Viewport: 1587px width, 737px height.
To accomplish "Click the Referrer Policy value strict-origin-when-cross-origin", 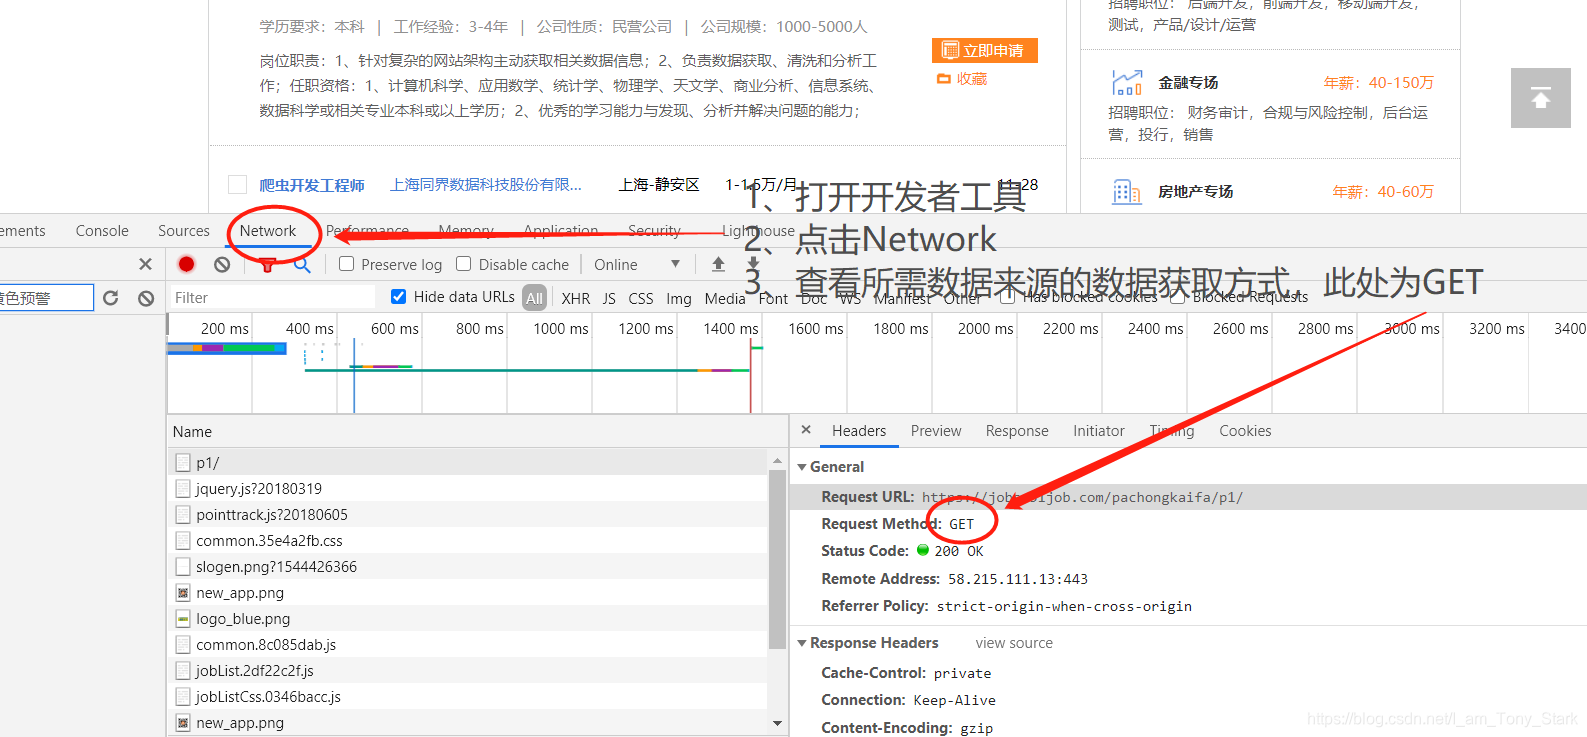I will tap(1064, 606).
